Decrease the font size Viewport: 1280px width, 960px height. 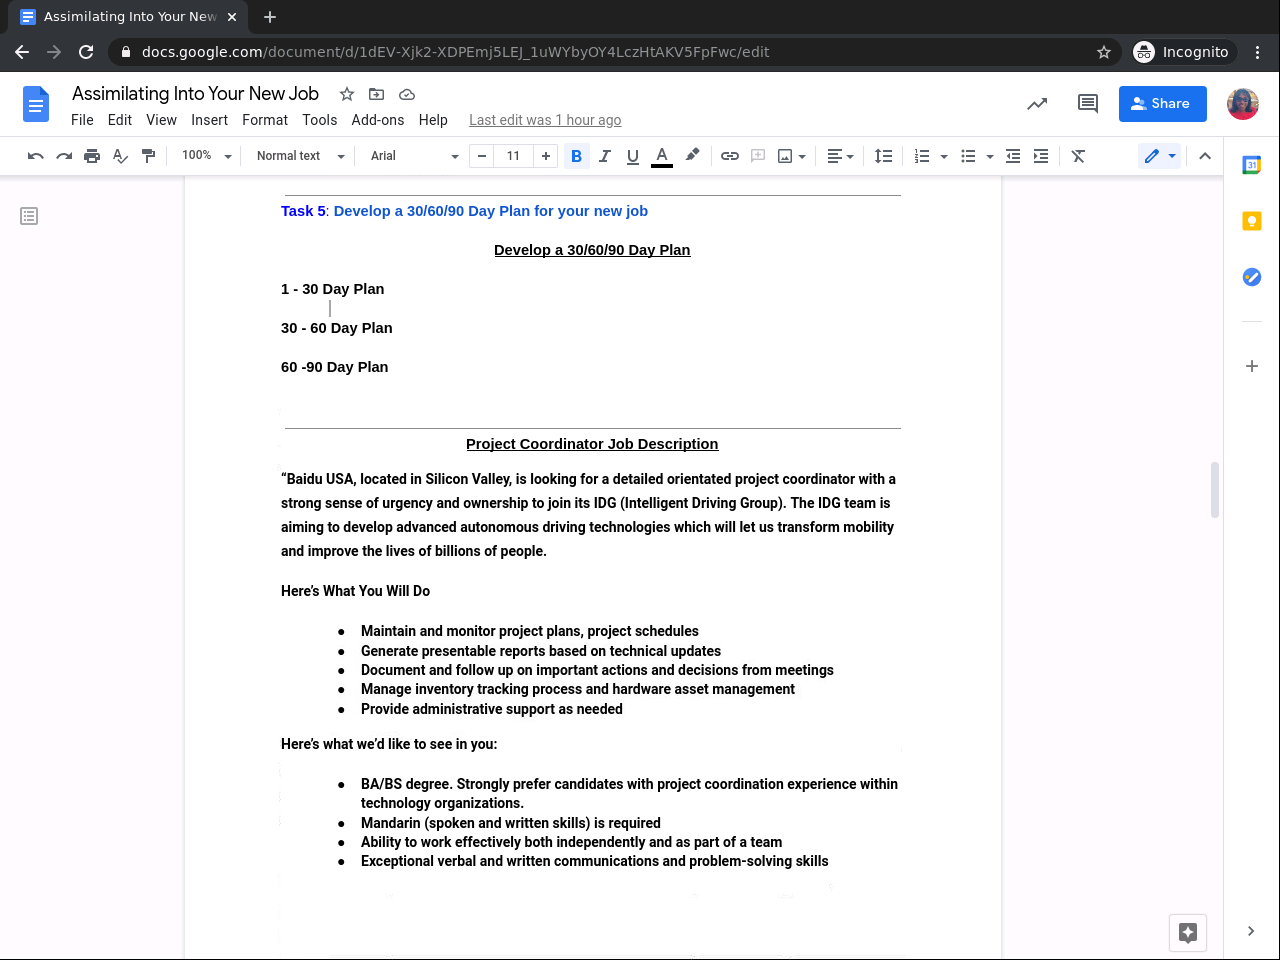[x=482, y=156]
